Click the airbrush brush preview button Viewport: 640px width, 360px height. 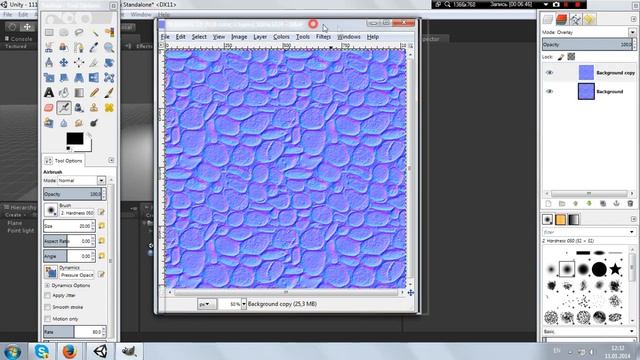coord(51,210)
